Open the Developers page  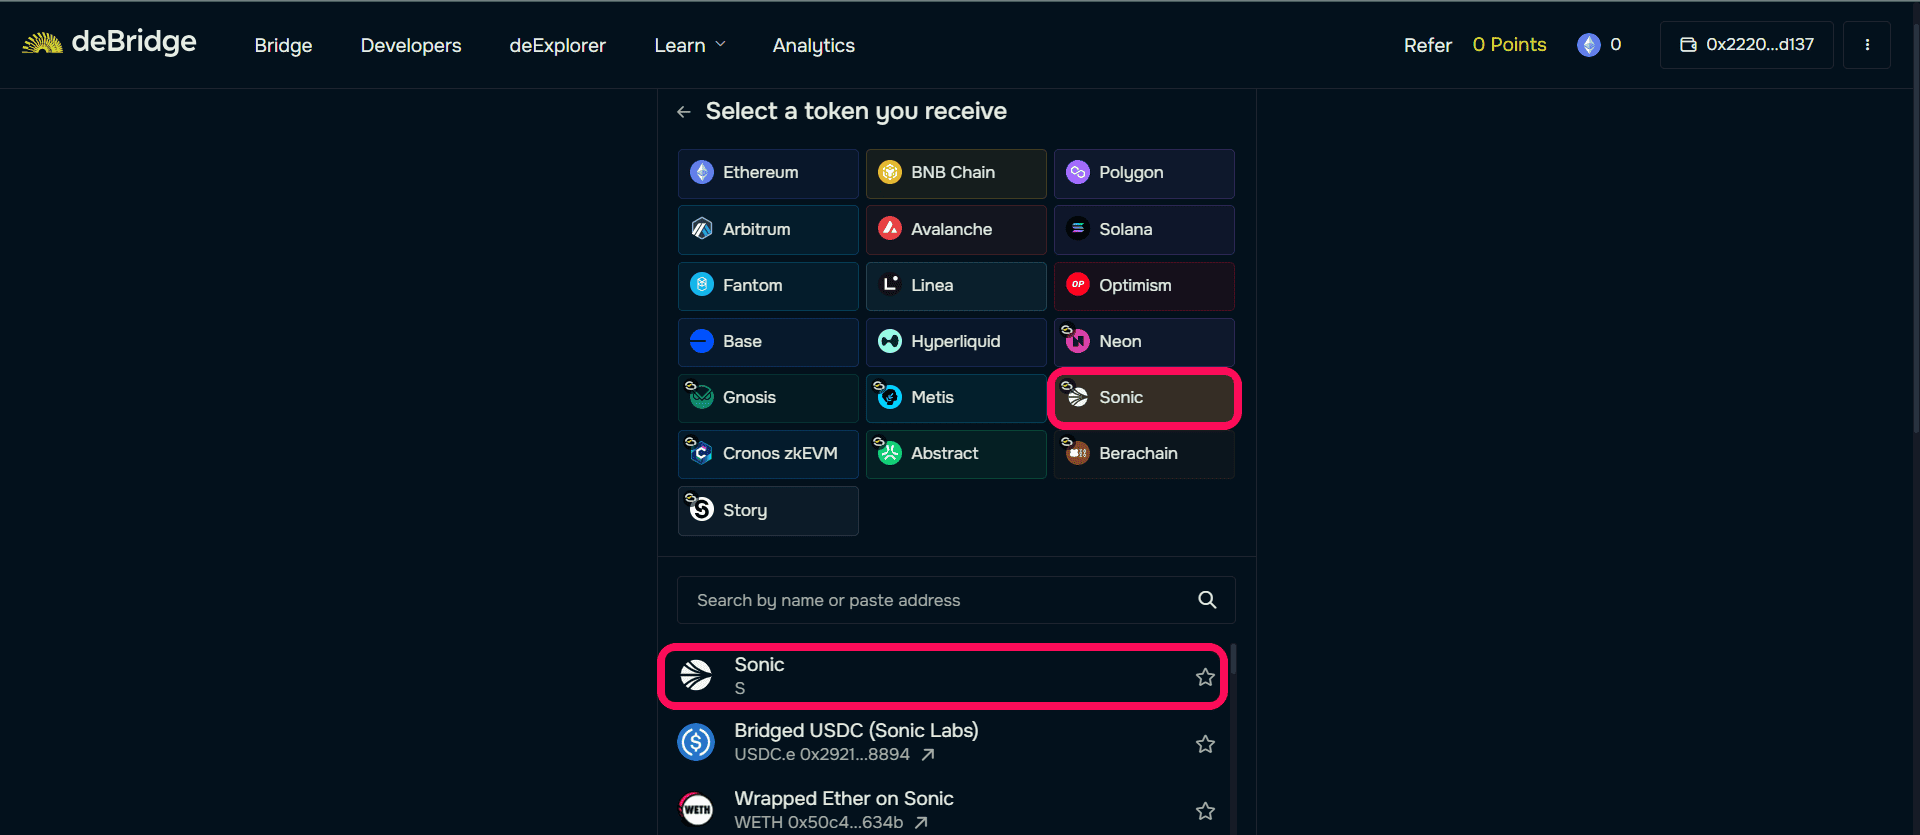[411, 45]
